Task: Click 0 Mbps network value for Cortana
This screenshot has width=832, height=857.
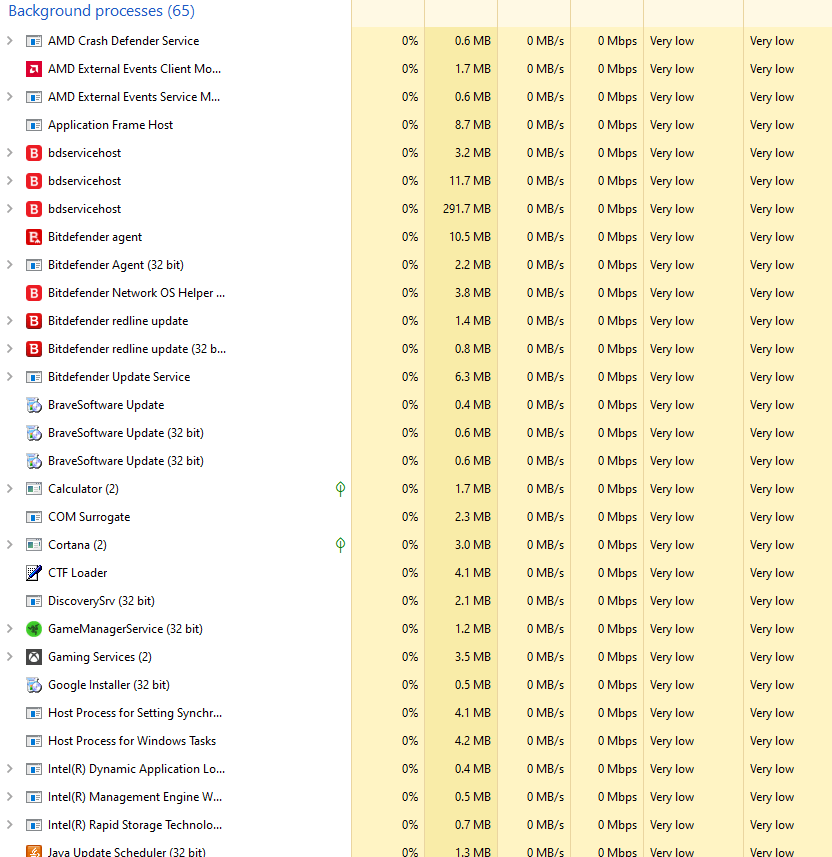Action: click(x=617, y=545)
